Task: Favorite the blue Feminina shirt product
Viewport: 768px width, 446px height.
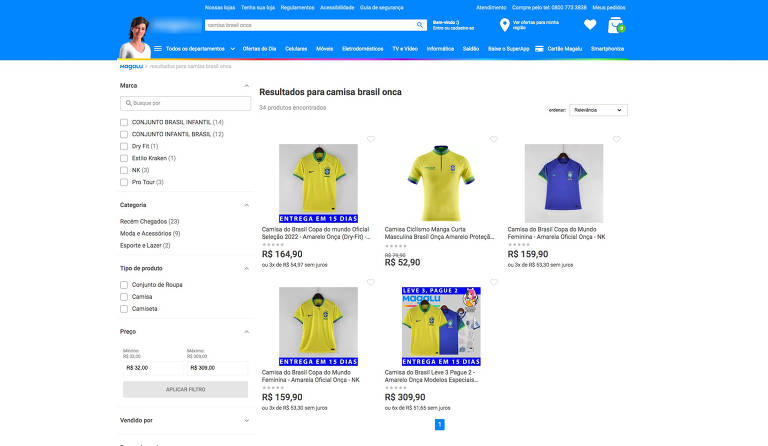Action: [617, 139]
